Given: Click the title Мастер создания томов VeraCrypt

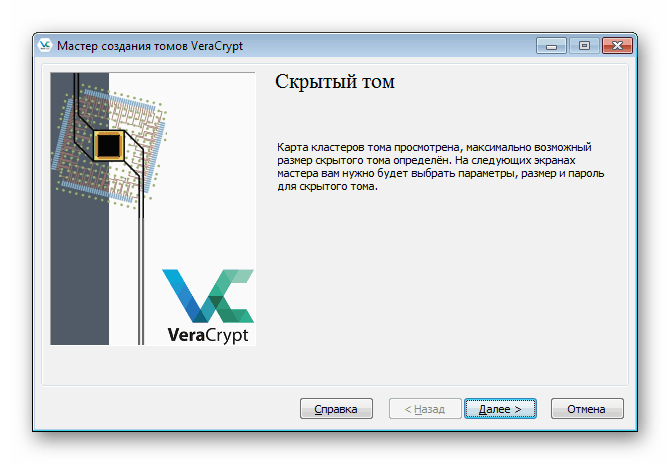Looking at the screenshot, I should pyautogui.click(x=150, y=46).
